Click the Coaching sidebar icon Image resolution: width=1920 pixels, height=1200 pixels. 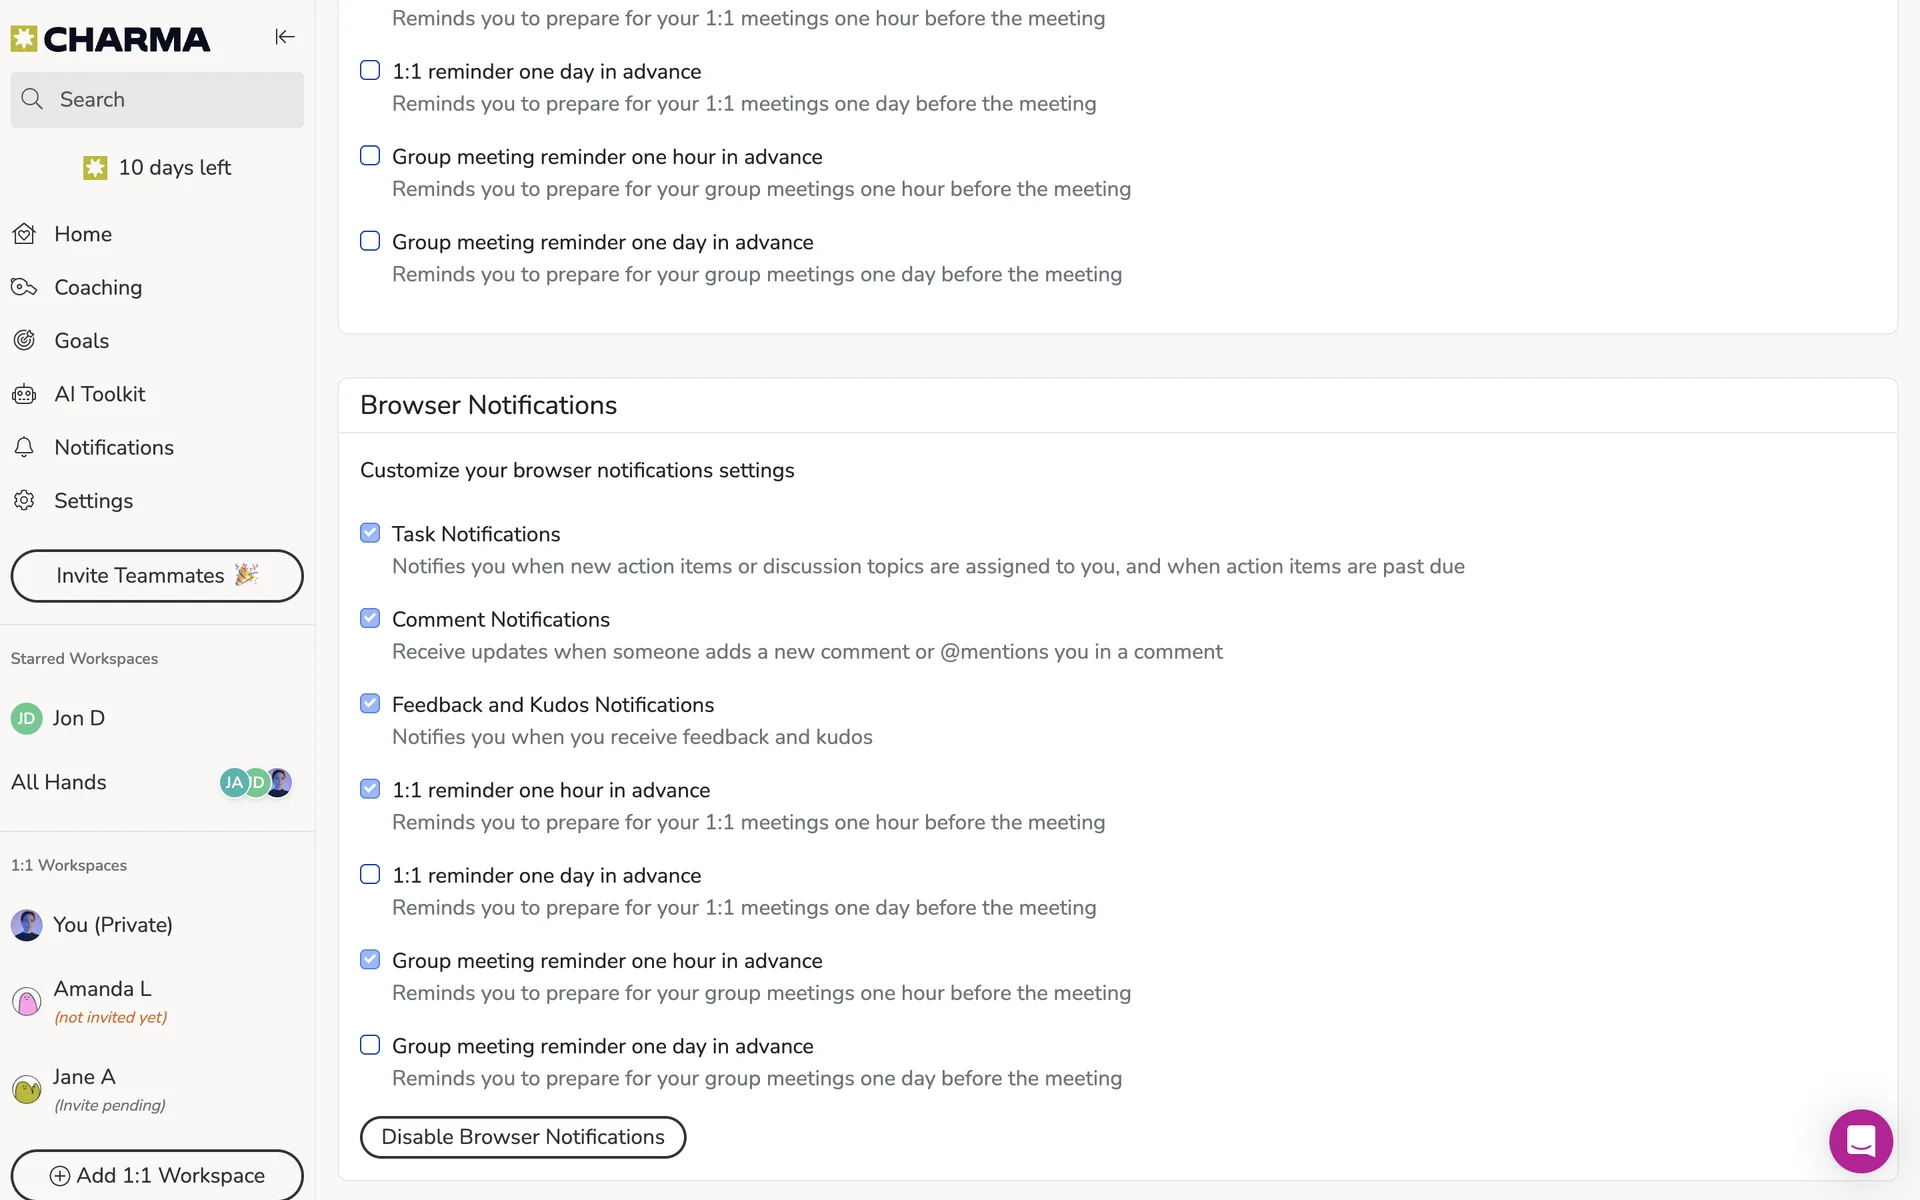[x=25, y=288]
